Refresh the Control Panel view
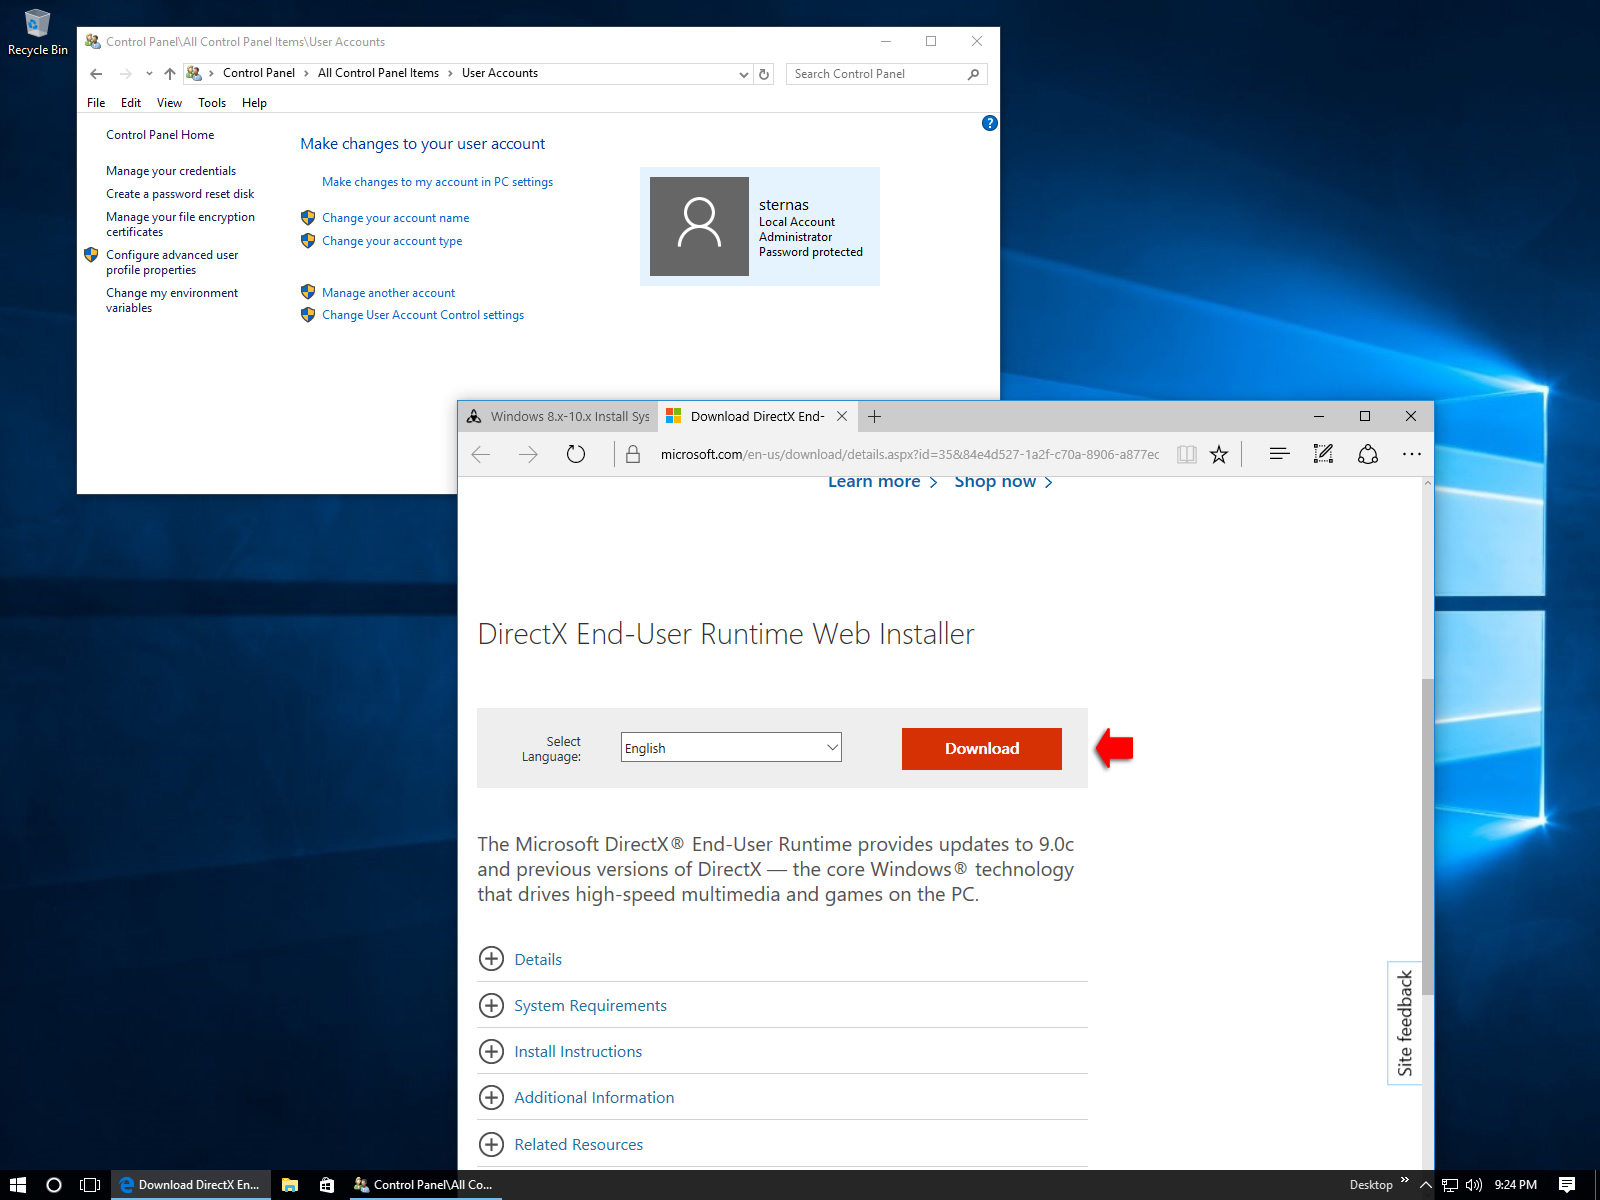The width and height of the screenshot is (1600, 1200). [764, 74]
